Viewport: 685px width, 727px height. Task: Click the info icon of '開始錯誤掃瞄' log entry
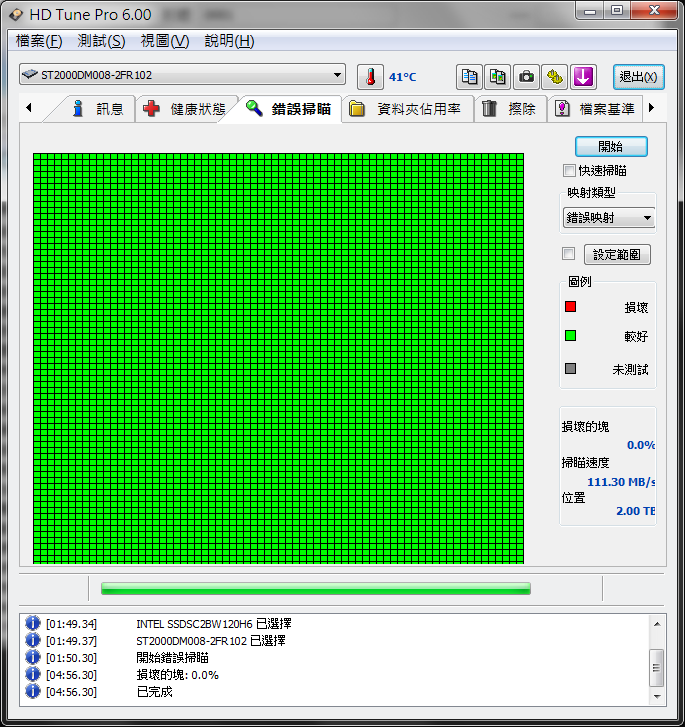[x=32, y=657]
